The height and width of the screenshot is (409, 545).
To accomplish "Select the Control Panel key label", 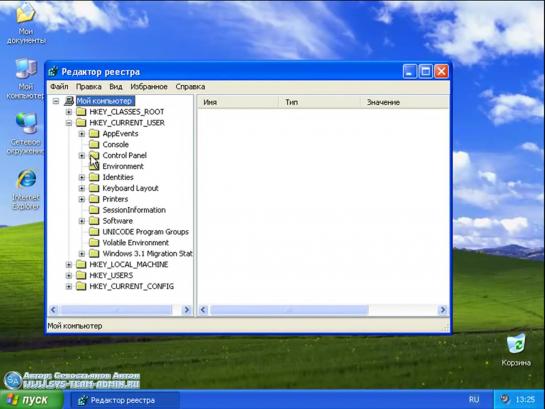I will [x=124, y=155].
